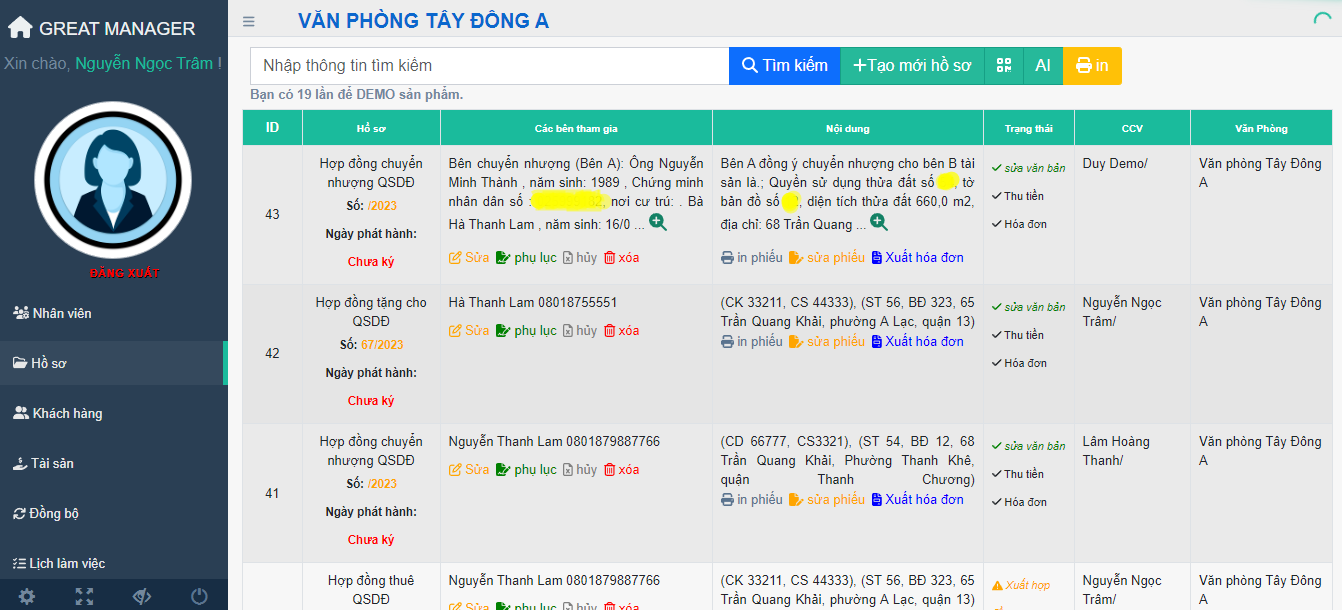Click the yellow 'in' print button
Image resolution: width=1342 pixels, height=610 pixels.
pyautogui.click(x=1091, y=66)
